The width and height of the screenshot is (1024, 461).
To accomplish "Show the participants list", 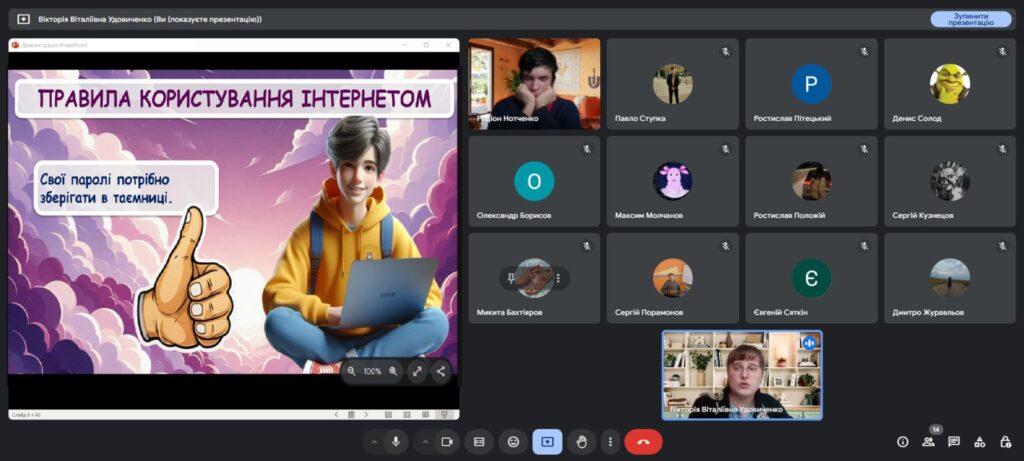I will (x=928, y=441).
